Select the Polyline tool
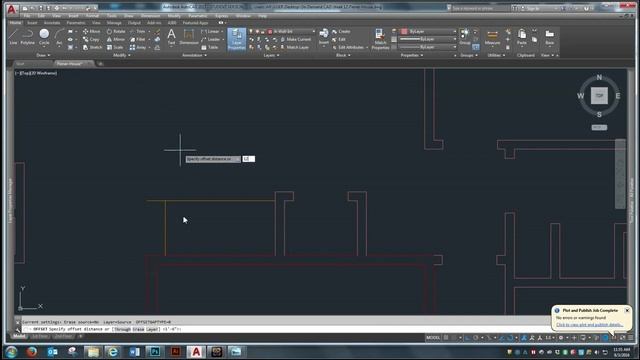 27,36
